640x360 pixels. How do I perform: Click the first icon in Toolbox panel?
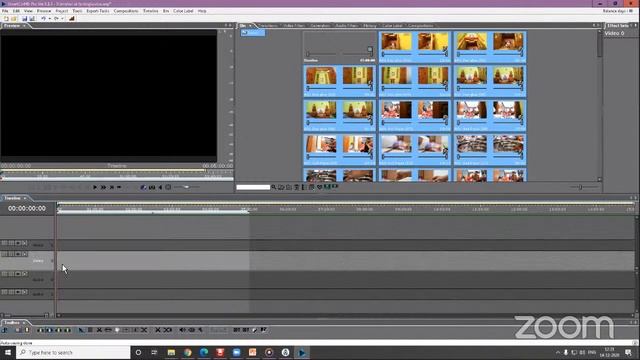pyautogui.click(x=5, y=330)
